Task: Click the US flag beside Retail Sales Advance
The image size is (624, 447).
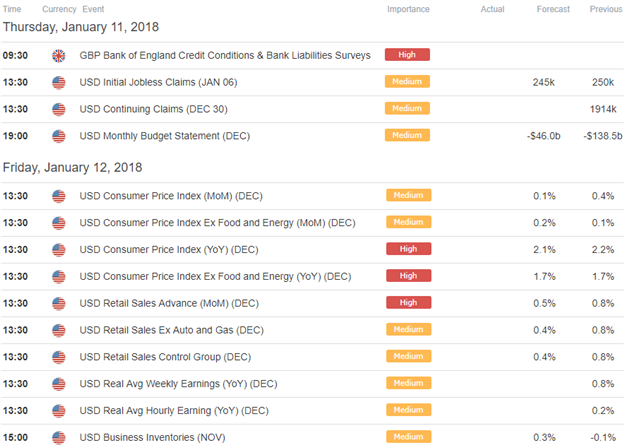Action: coord(59,304)
